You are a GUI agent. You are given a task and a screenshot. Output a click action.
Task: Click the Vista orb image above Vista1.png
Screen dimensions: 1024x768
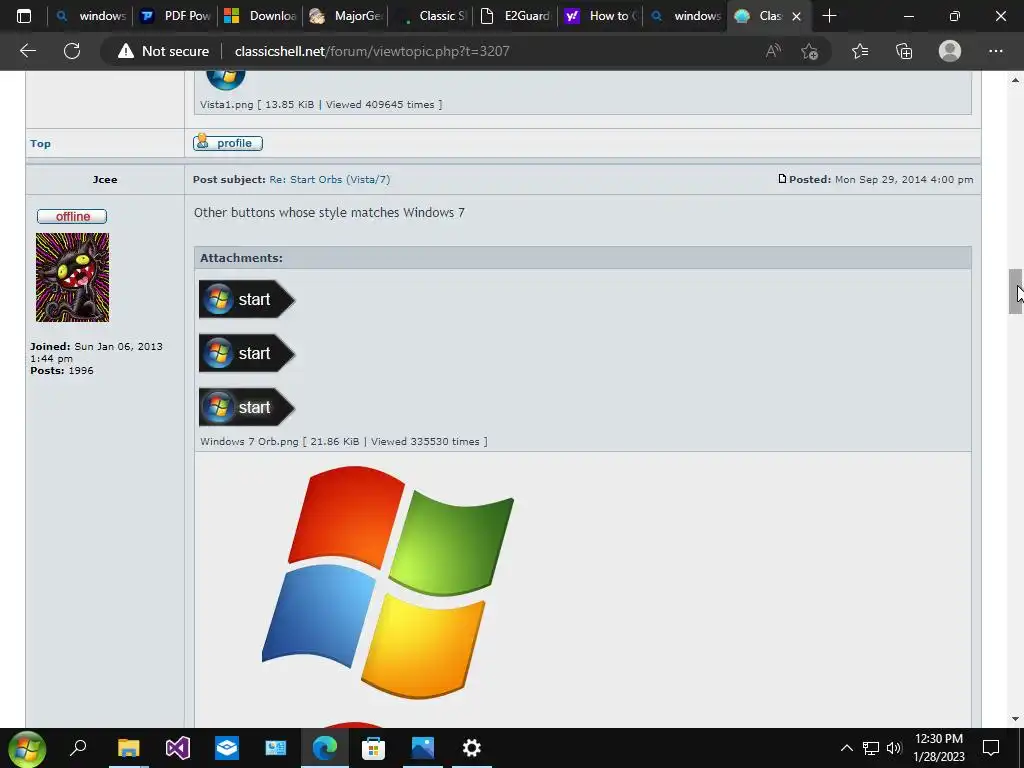(226, 81)
